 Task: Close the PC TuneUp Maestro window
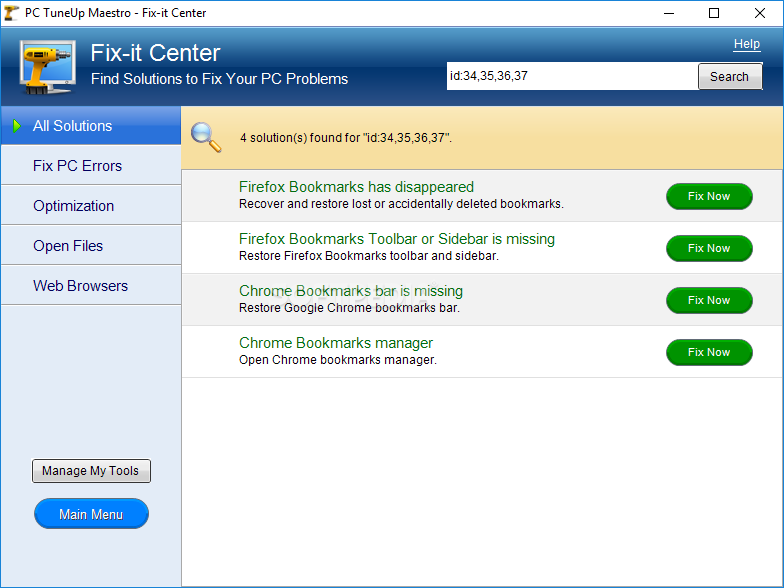point(760,13)
